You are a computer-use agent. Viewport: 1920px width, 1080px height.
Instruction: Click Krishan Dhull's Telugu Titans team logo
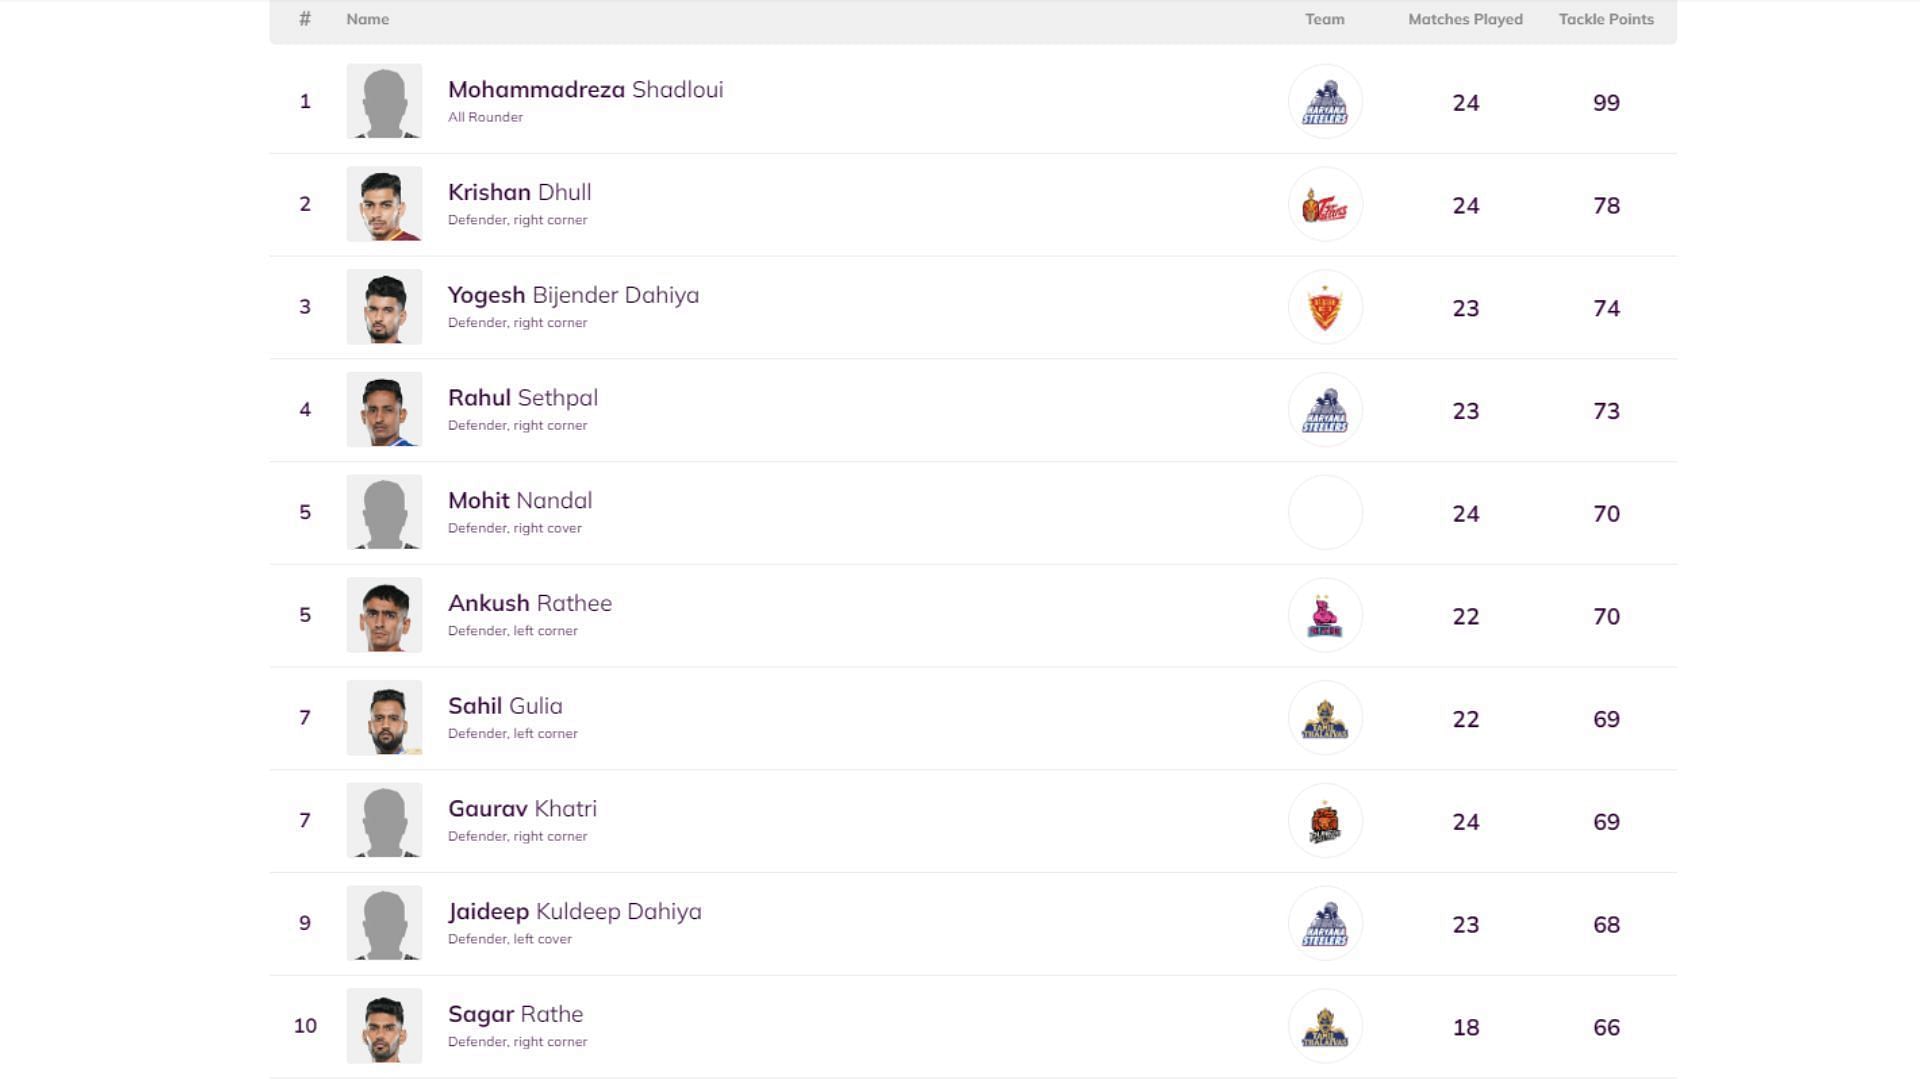click(x=1325, y=205)
